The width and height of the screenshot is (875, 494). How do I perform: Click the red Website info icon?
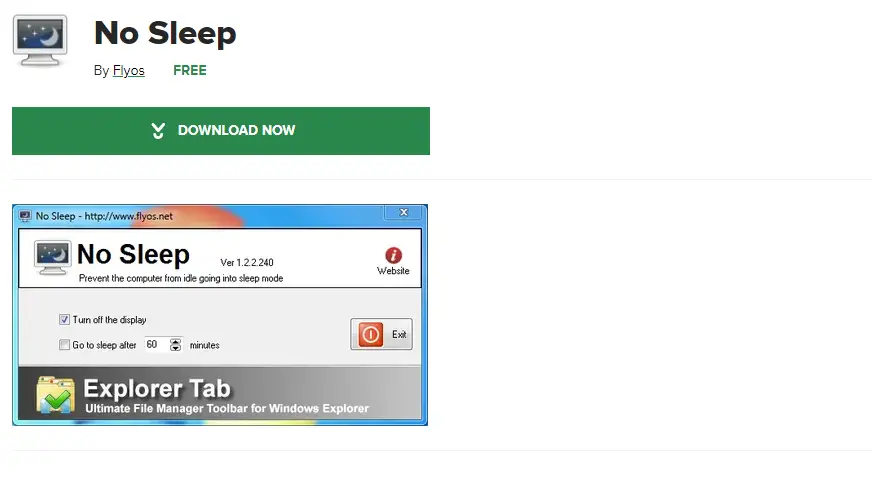tap(393, 255)
